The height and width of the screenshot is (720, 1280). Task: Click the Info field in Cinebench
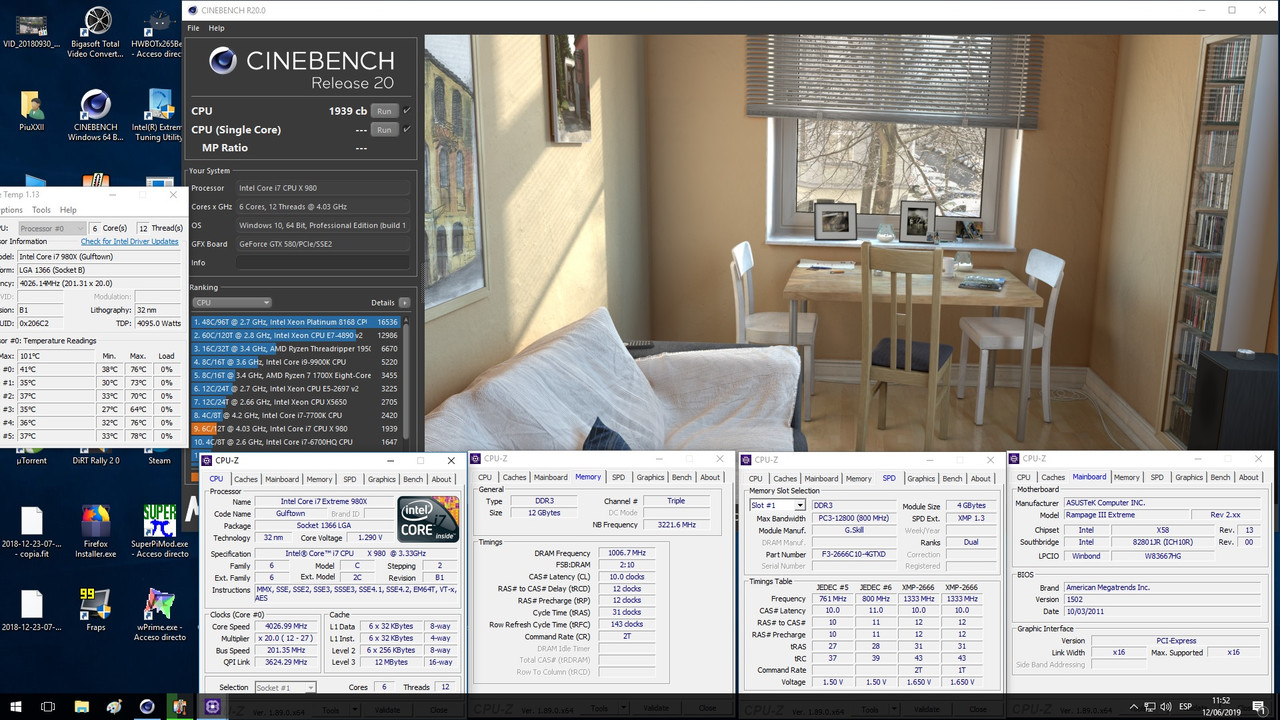pos(323,263)
